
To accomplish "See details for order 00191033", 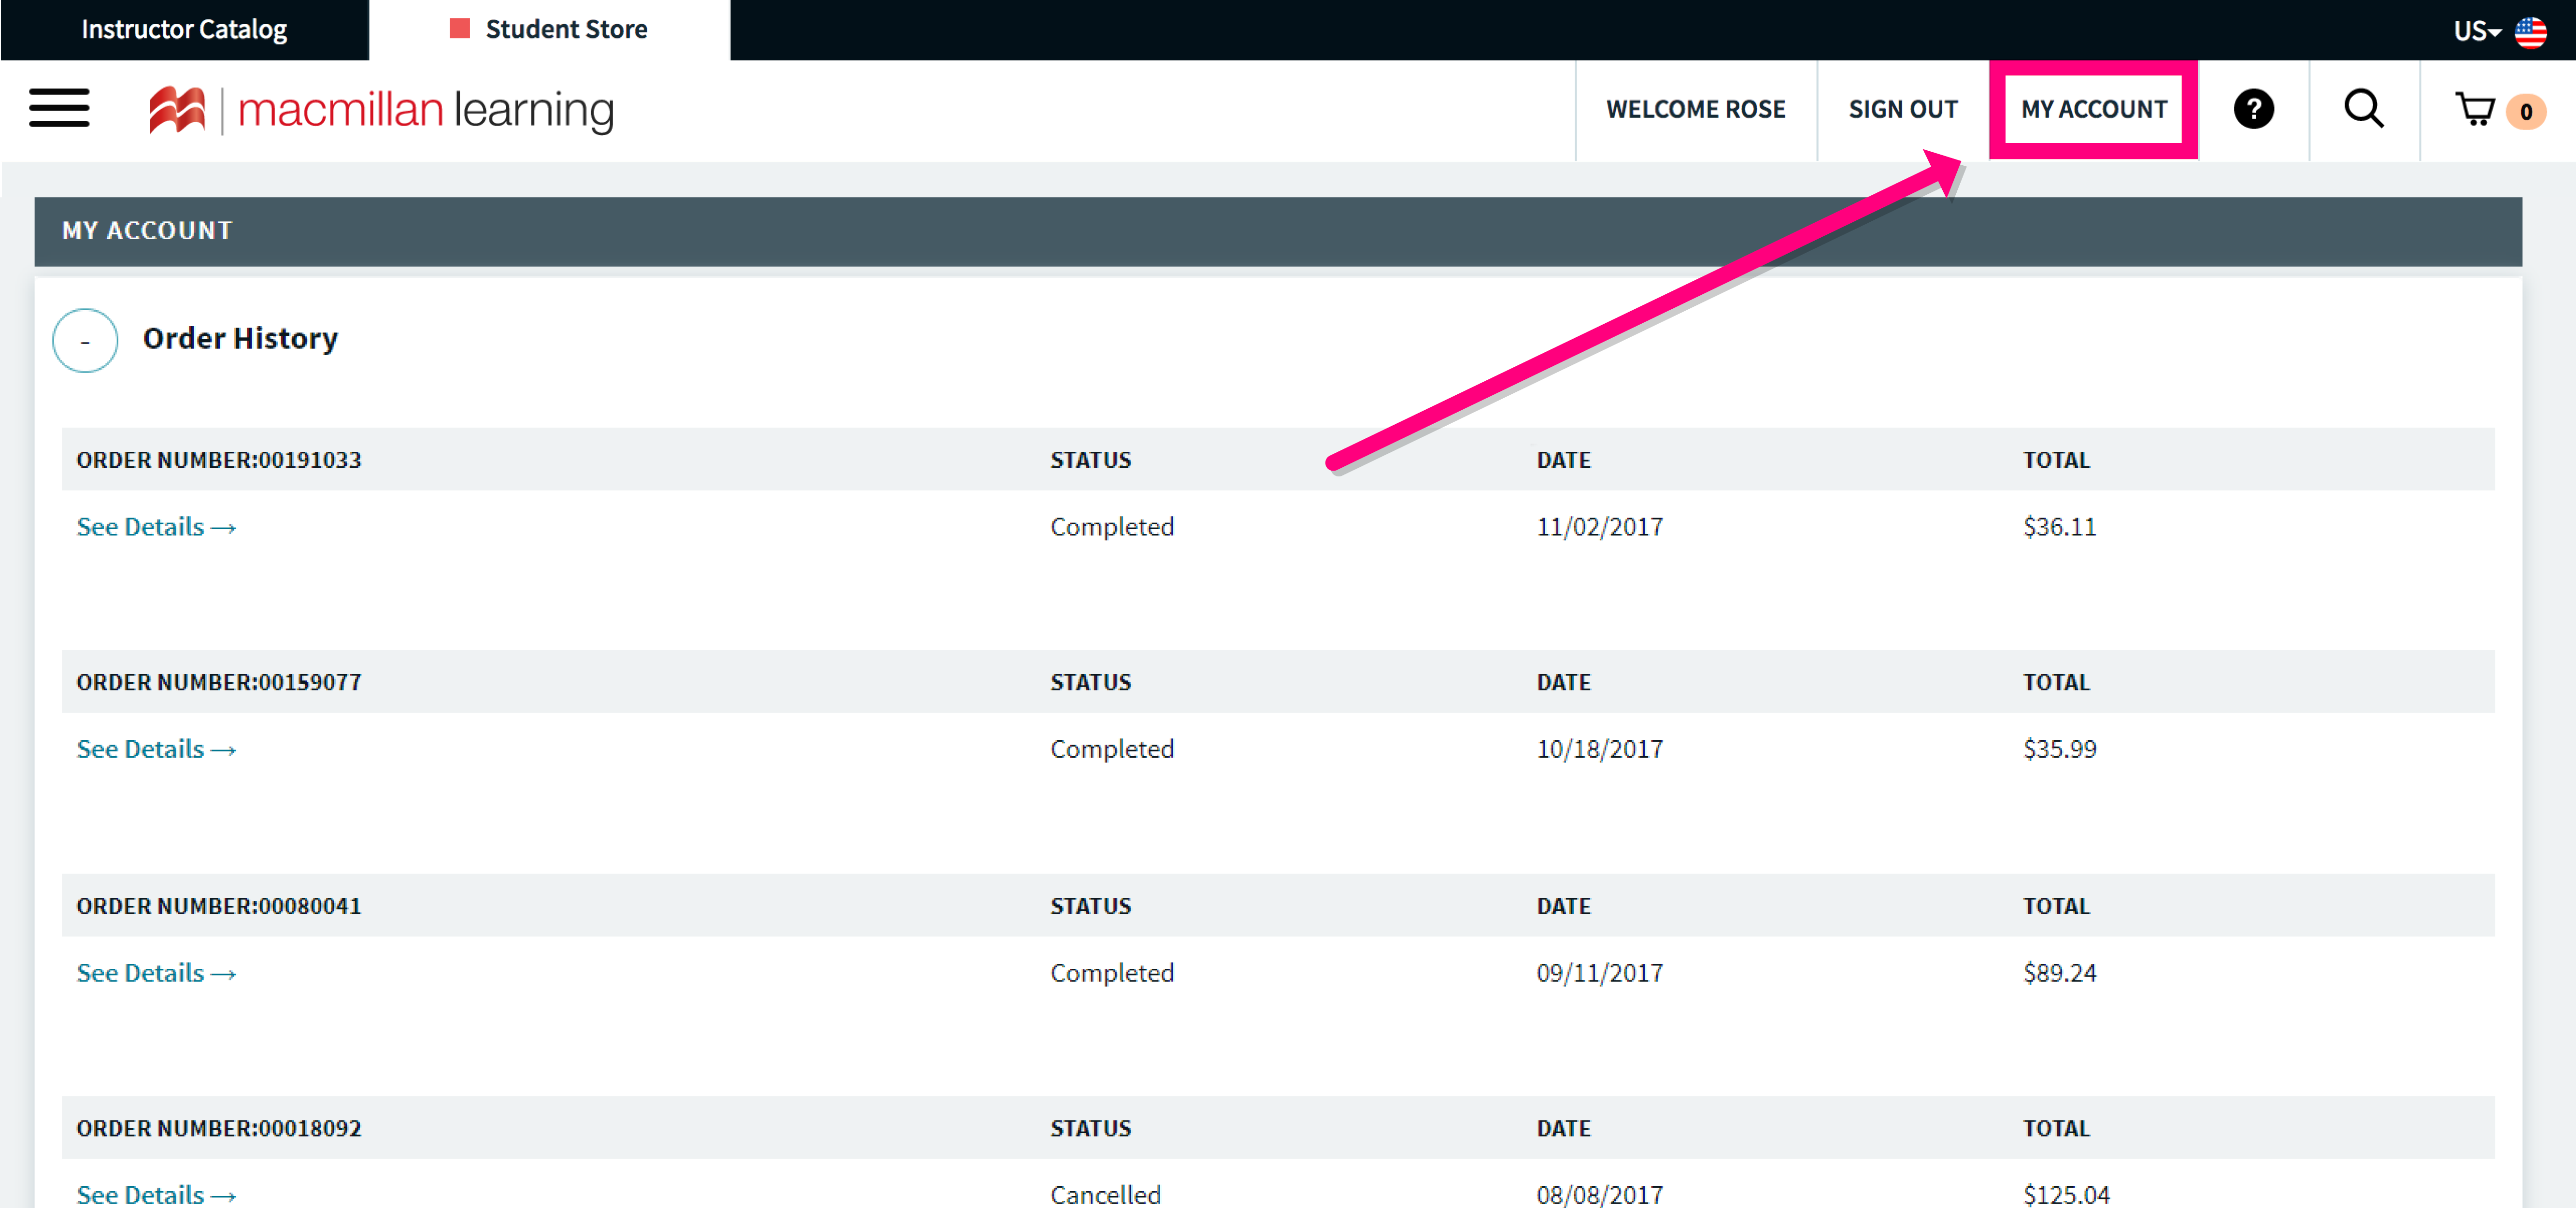I will 156,526.
